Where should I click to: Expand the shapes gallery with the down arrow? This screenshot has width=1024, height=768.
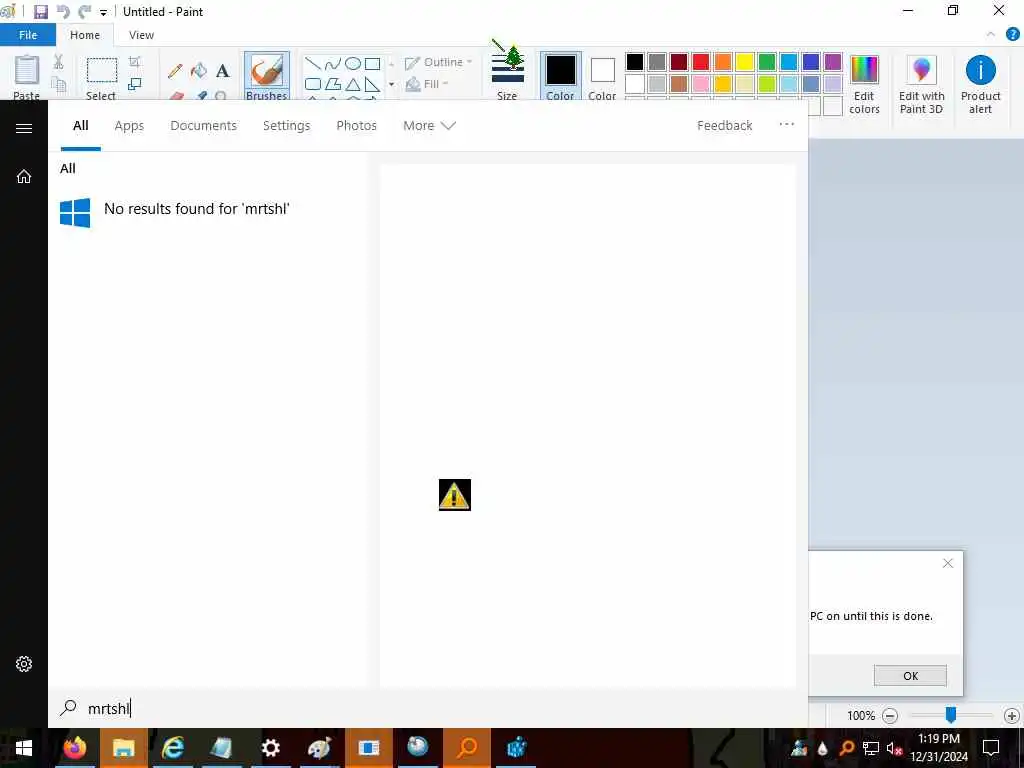tap(391, 84)
